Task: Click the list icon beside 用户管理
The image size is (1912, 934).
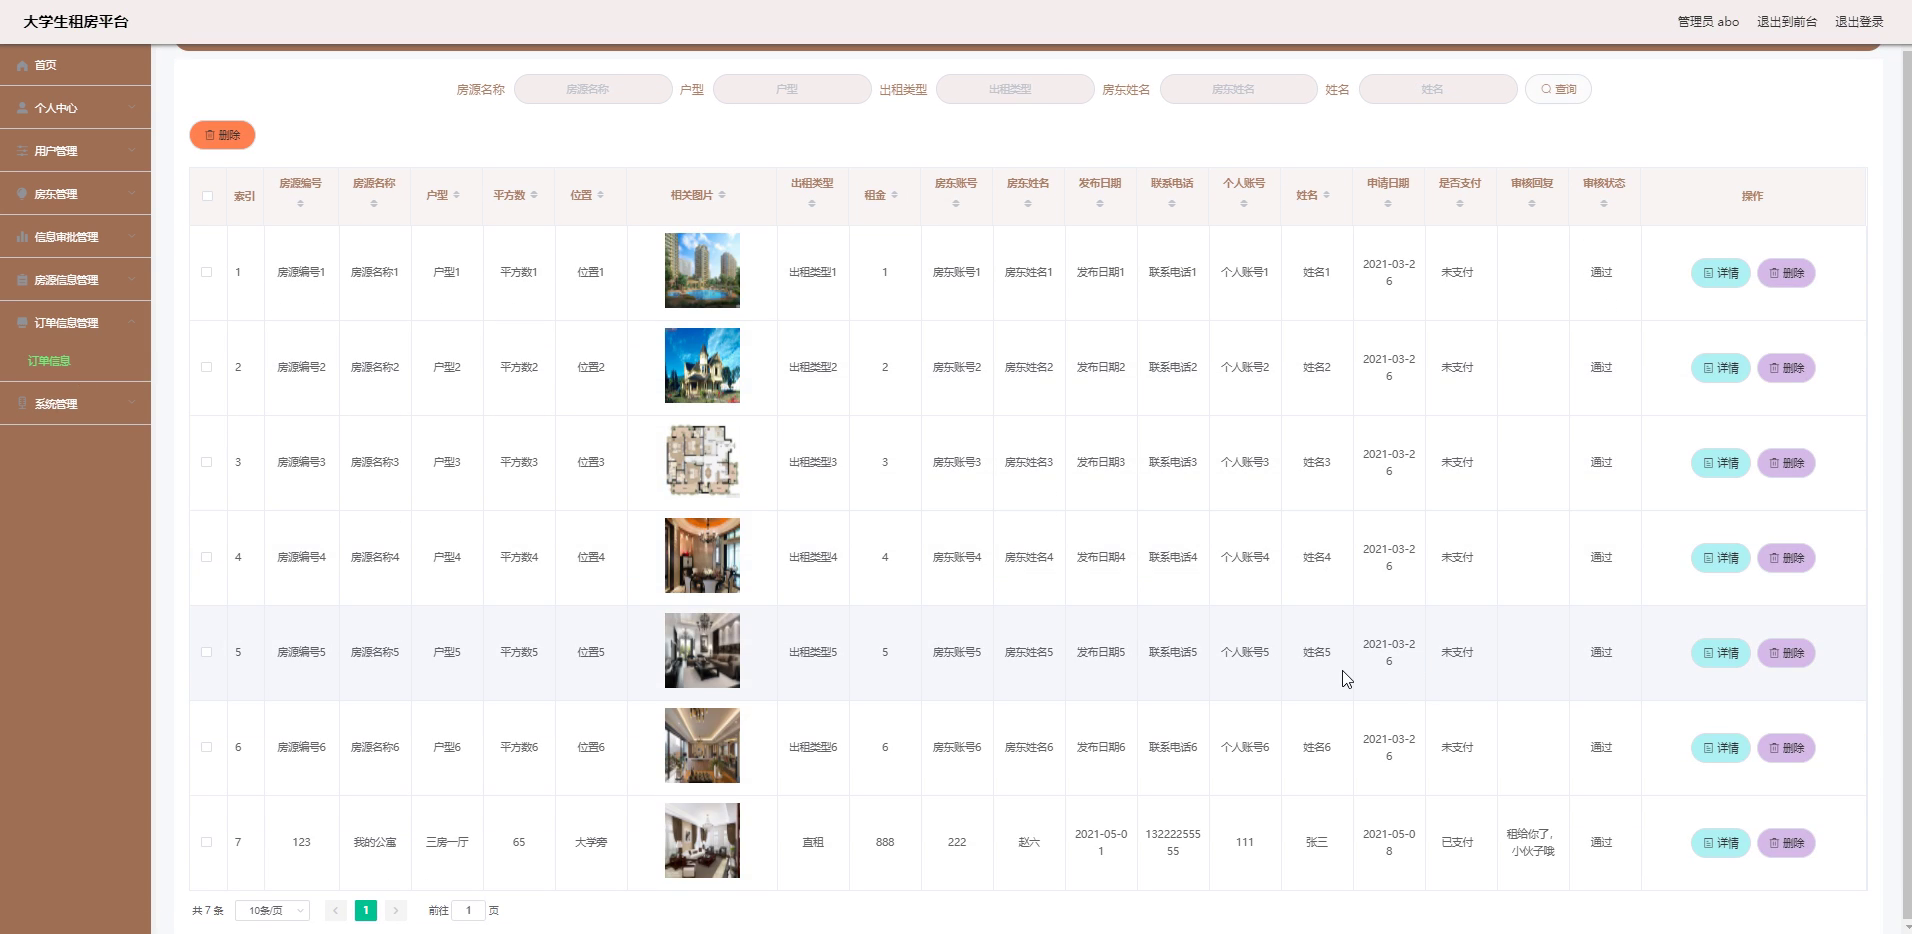Action: 22,151
